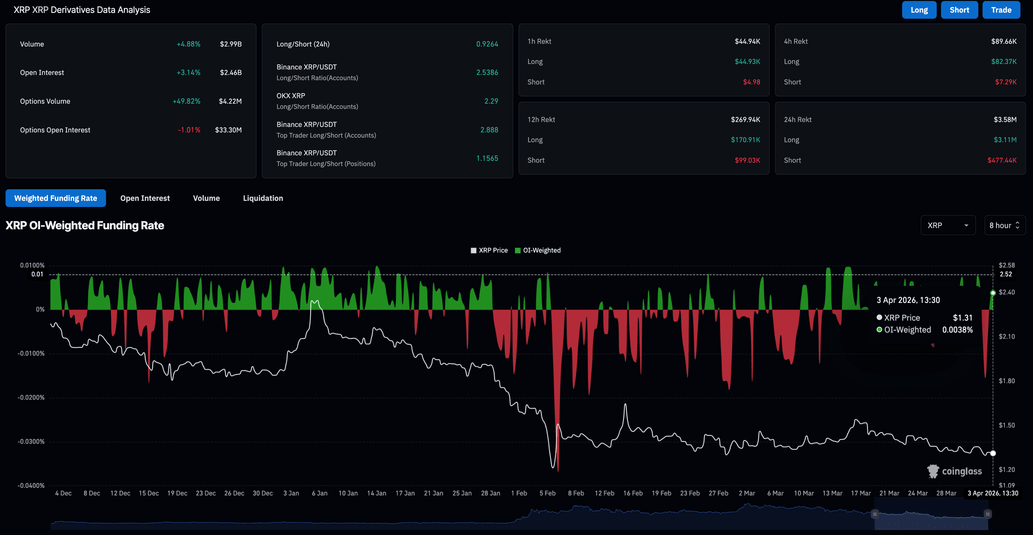Toggle XRP Price legend series

(x=490, y=250)
